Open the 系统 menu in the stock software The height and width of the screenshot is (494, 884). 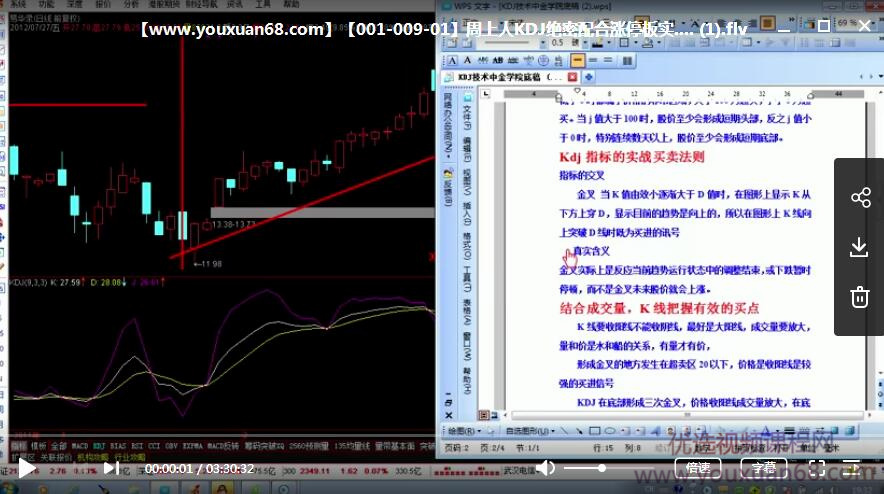pos(19,5)
